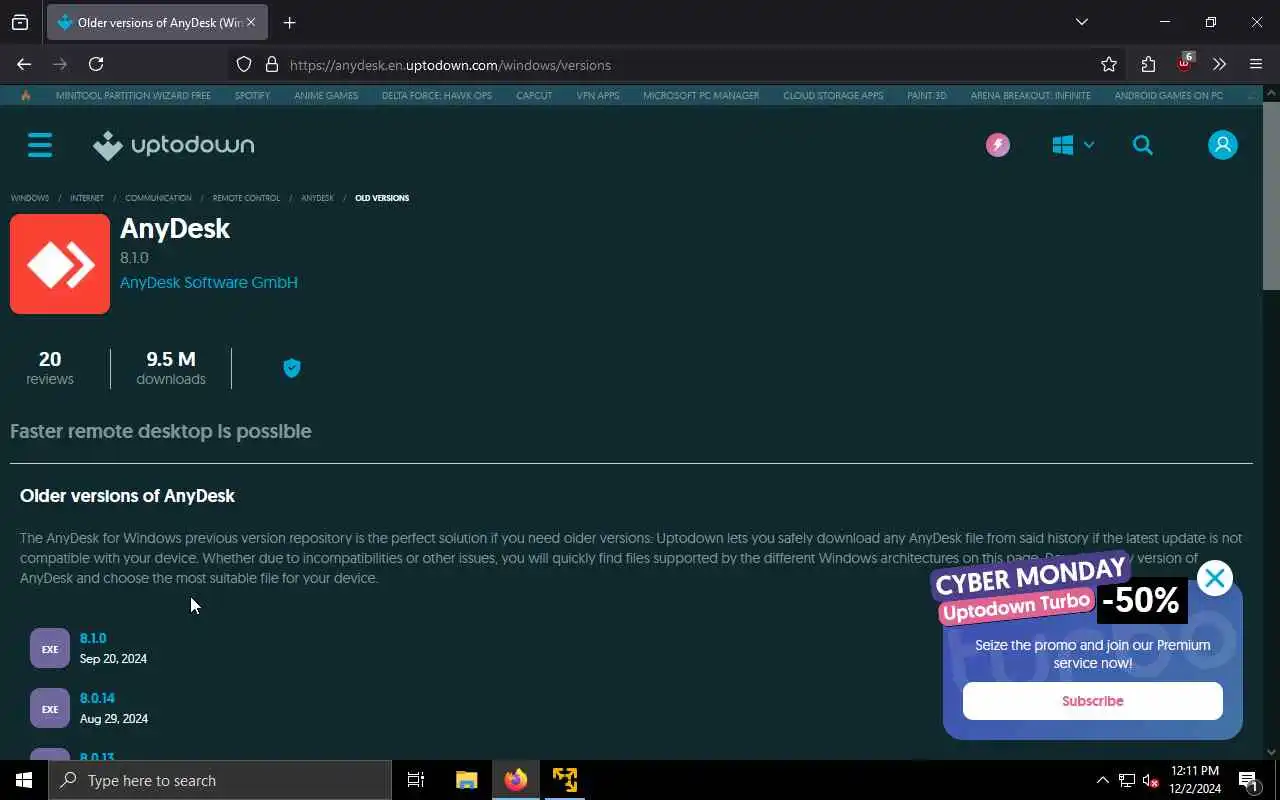The height and width of the screenshot is (800, 1280).
Task: Open the Firefox application menu
Action: click(x=1256, y=64)
